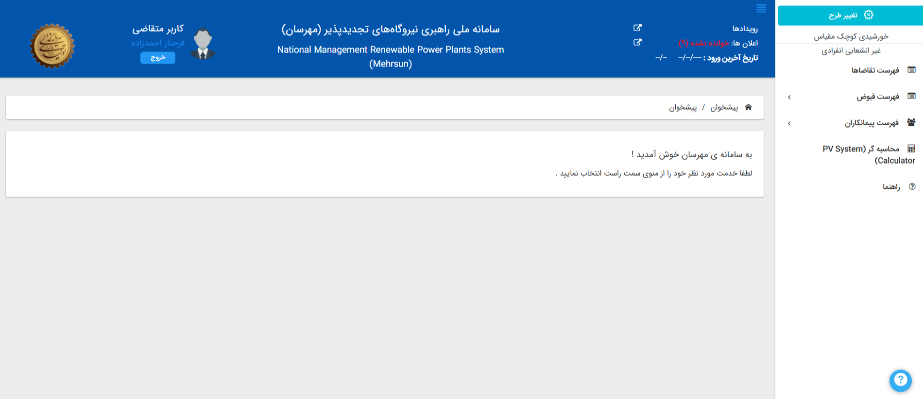
Task: Click the فهرست تقاضاها list icon
Action: click(912, 70)
